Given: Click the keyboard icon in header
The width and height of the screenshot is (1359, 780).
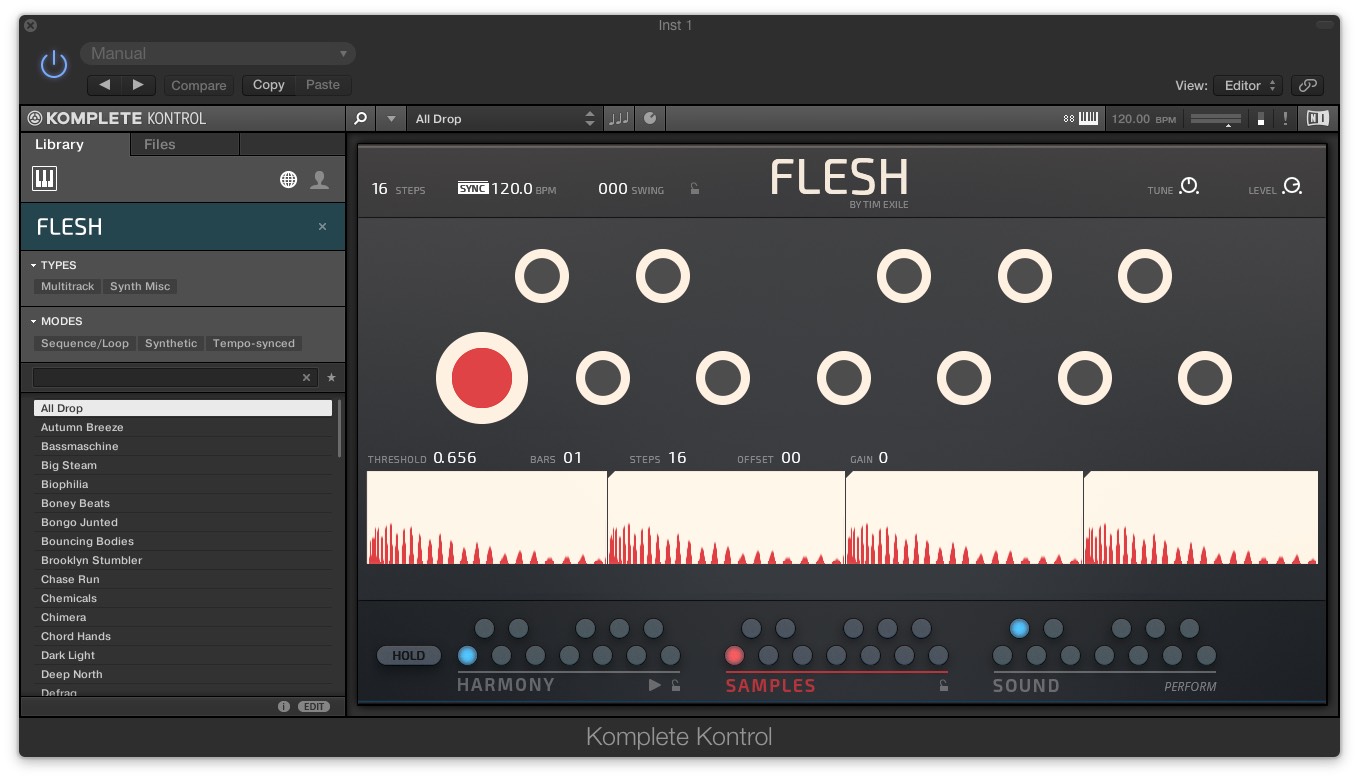Looking at the screenshot, I should tap(1088, 119).
